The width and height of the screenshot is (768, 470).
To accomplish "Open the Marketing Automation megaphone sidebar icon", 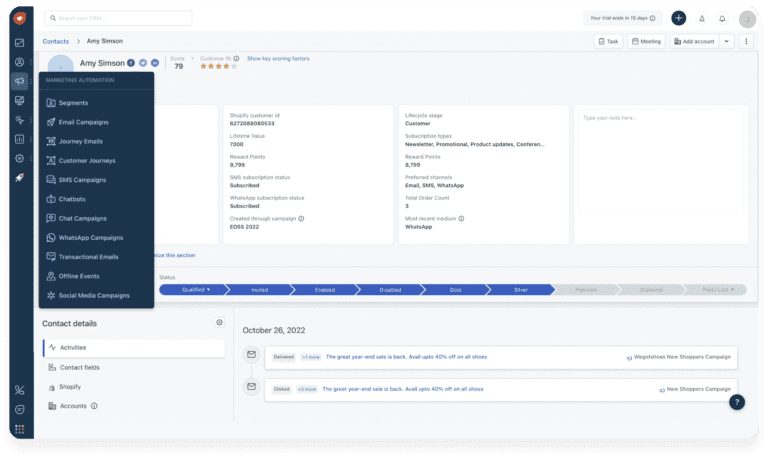I will click(x=19, y=81).
